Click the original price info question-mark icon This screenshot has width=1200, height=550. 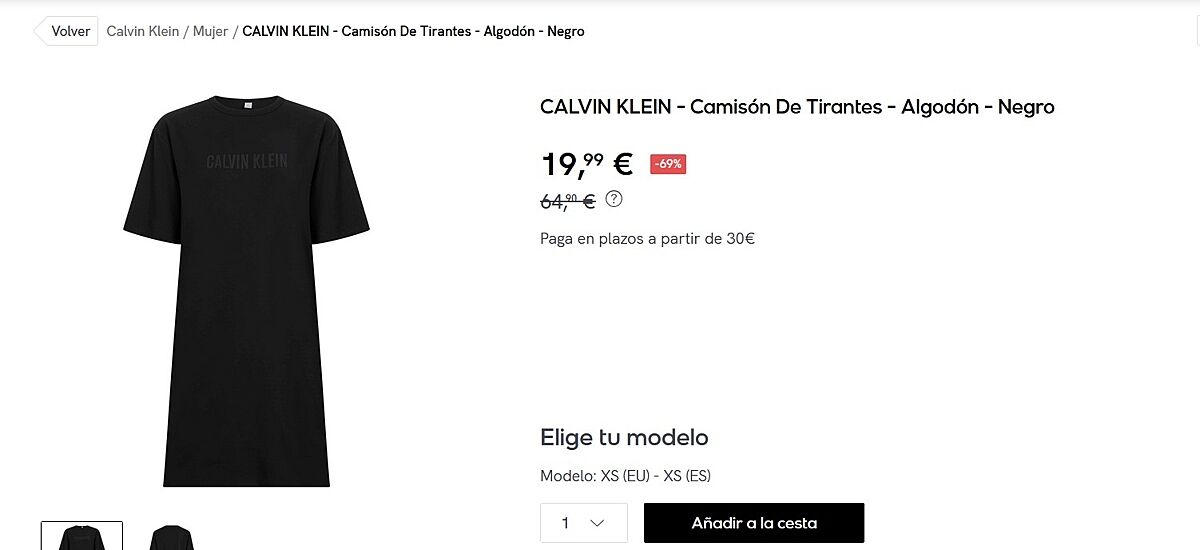pyautogui.click(x=614, y=198)
